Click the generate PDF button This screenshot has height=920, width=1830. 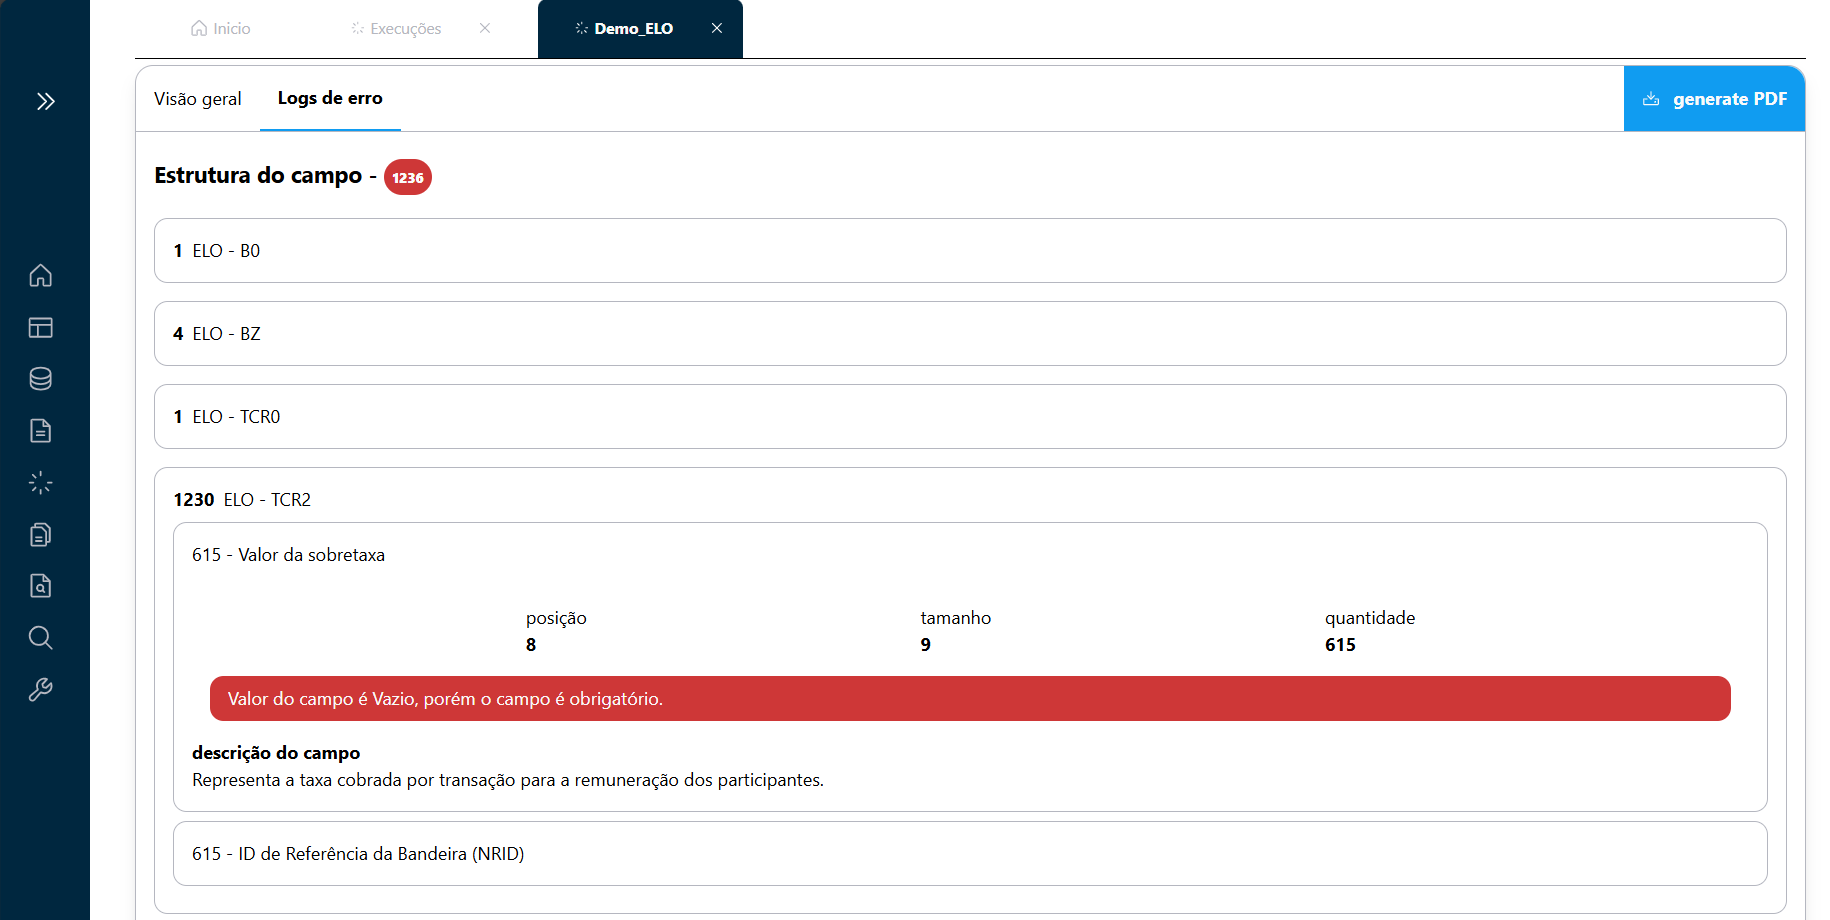[x=1714, y=99]
